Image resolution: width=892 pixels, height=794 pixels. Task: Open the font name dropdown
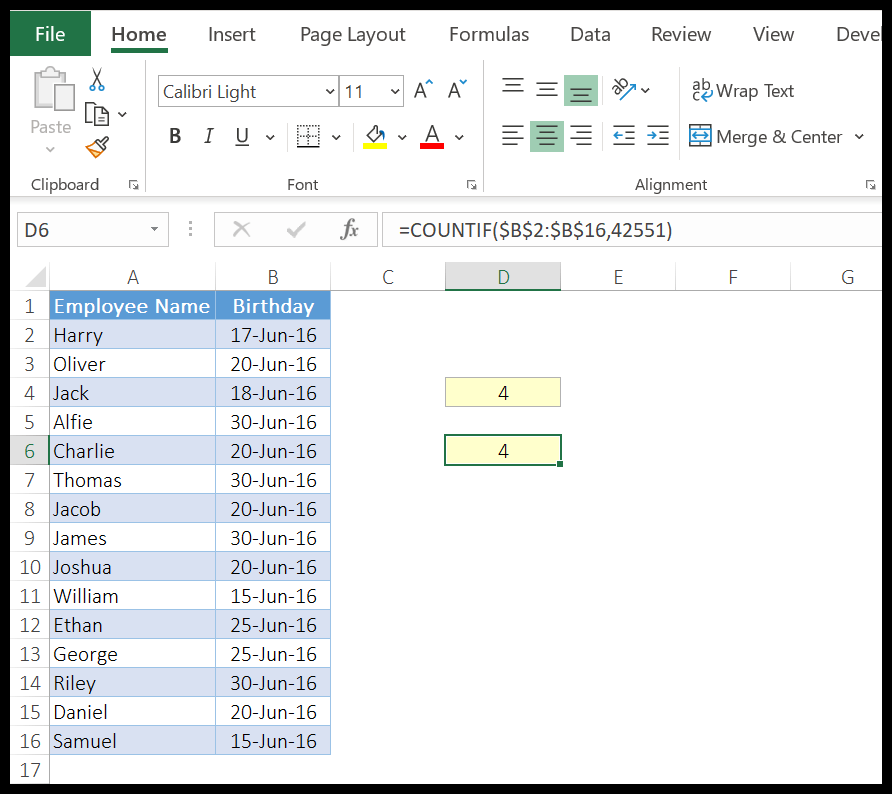point(331,91)
